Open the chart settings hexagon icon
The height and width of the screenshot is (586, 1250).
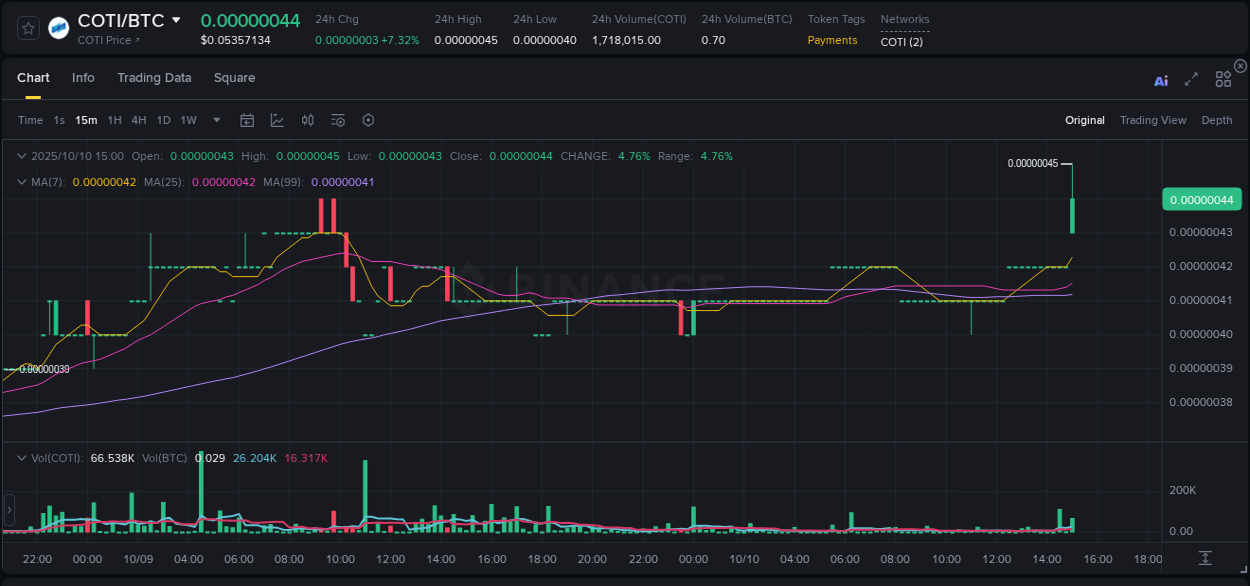[368, 120]
